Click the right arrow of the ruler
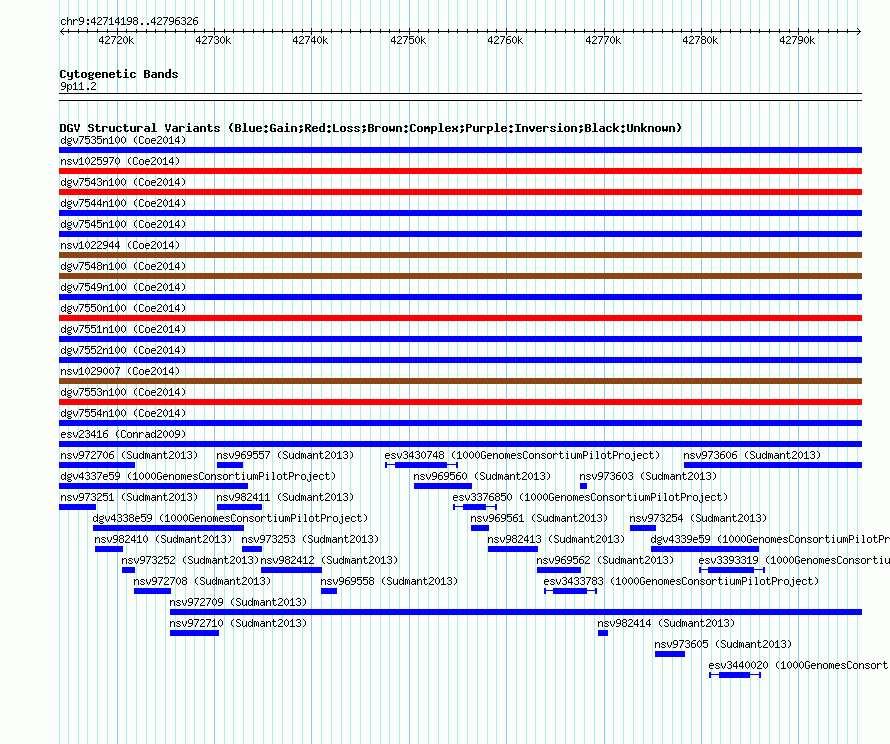 pos(859,32)
